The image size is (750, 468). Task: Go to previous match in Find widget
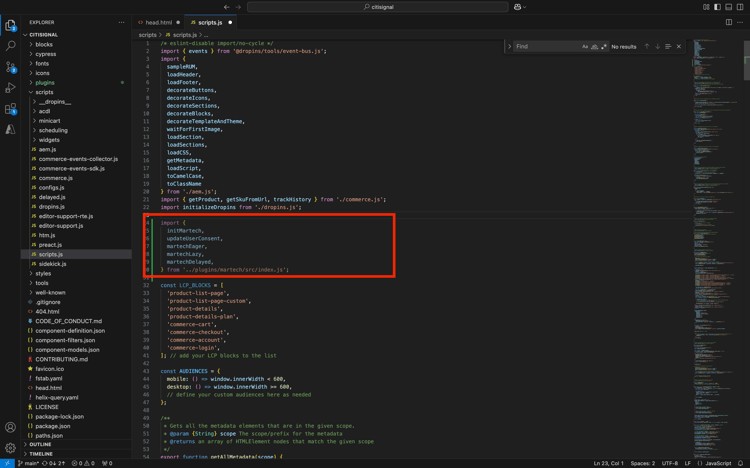pyautogui.click(x=647, y=46)
